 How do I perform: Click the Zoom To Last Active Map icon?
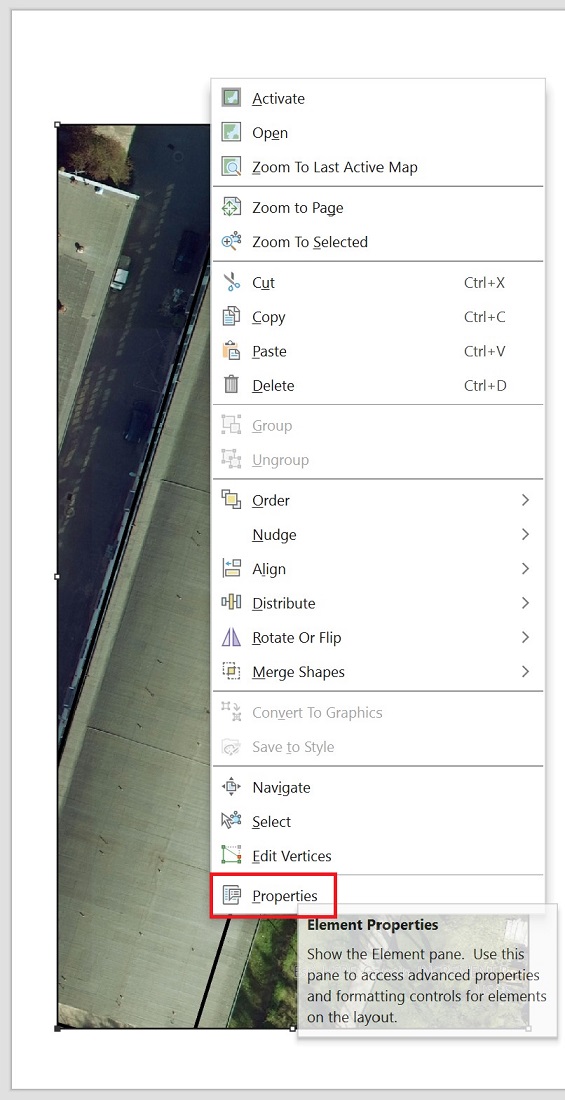[x=231, y=167]
